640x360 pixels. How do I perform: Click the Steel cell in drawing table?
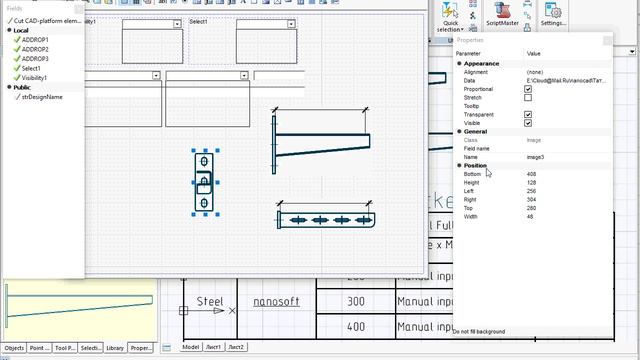(210, 302)
